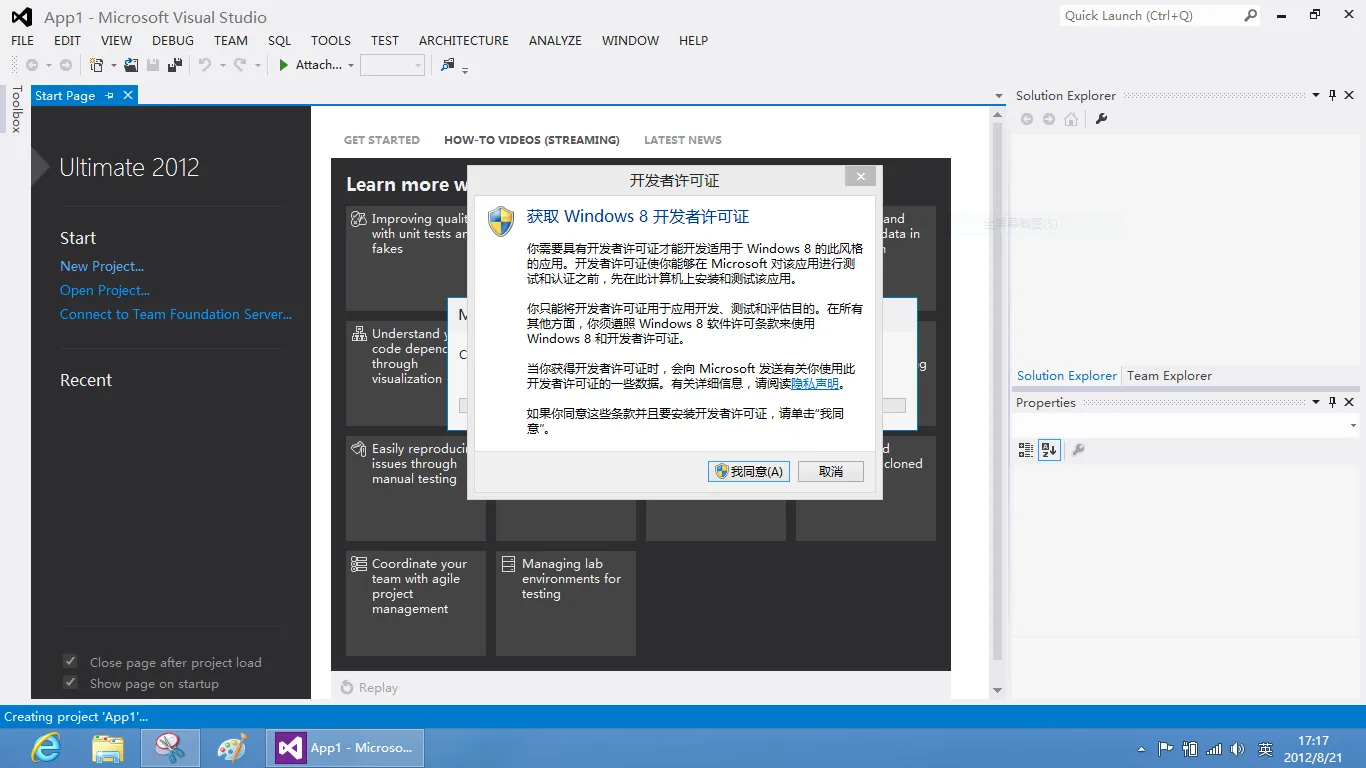Open the Solution Explorer window position dropdown
This screenshot has width=1366, height=768.
click(1315, 96)
